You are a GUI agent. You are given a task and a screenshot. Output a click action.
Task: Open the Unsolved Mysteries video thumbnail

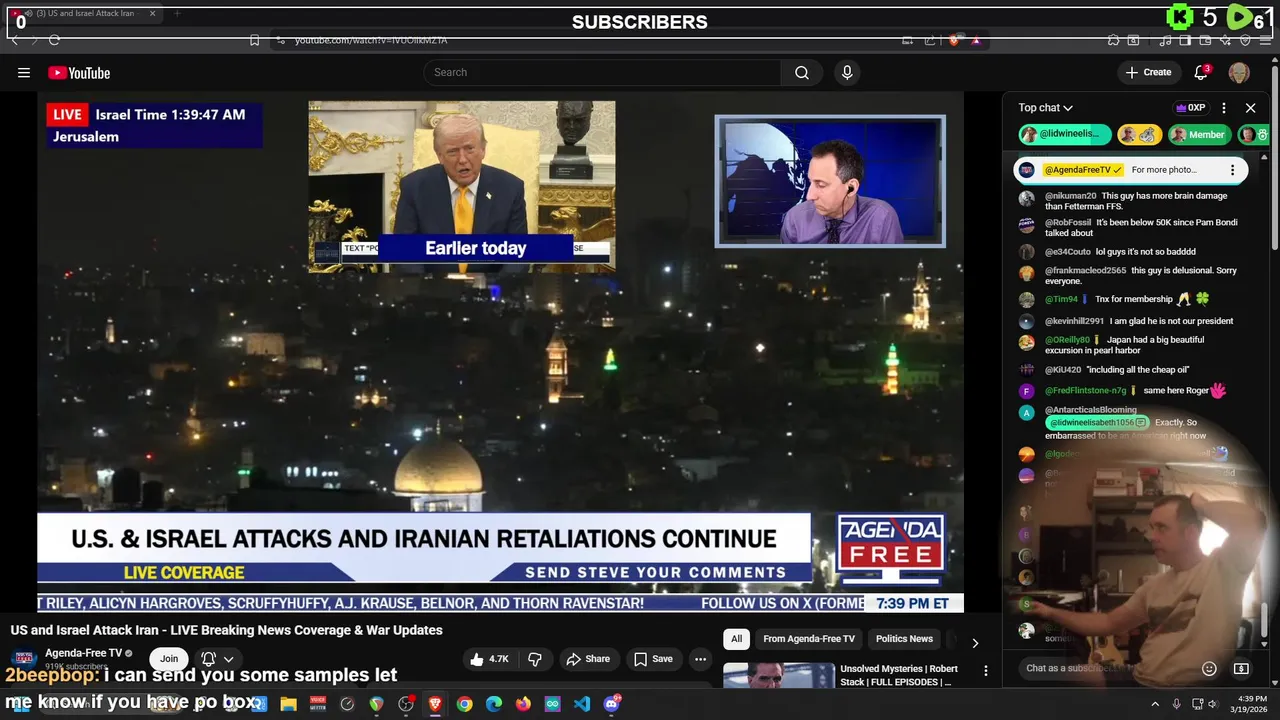coord(779,675)
